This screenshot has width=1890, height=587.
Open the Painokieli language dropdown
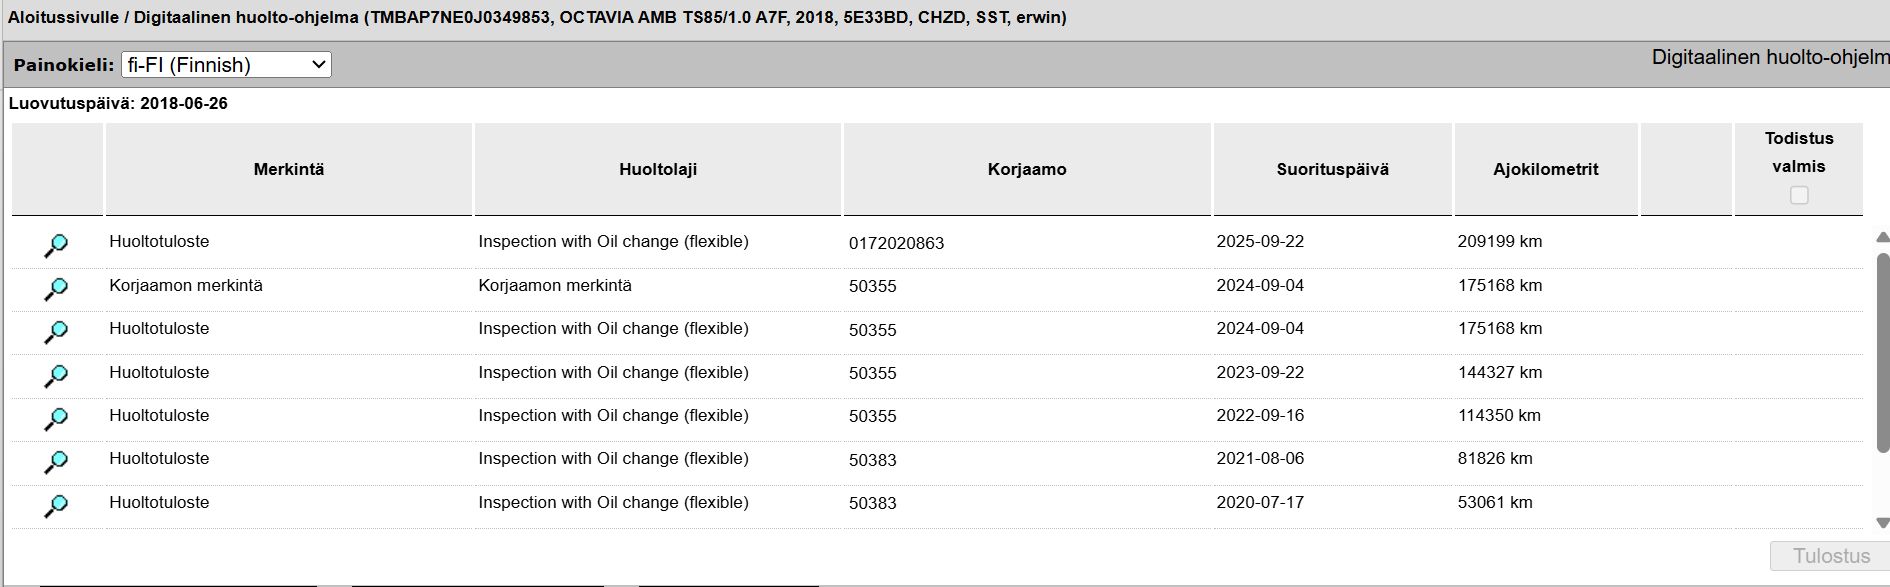point(226,65)
